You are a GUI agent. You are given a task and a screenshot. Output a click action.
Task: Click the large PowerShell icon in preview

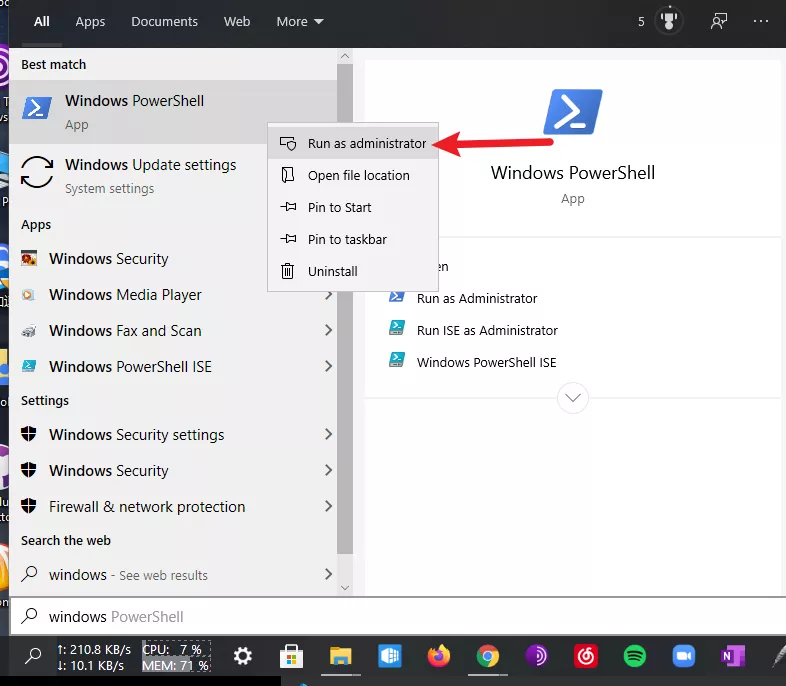point(572,112)
